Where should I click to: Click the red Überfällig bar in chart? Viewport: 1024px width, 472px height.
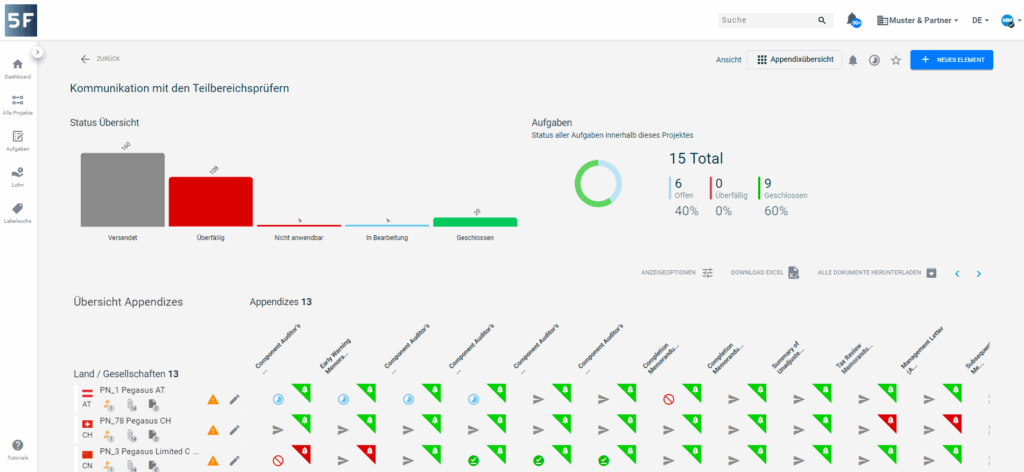click(x=210, y=202)
